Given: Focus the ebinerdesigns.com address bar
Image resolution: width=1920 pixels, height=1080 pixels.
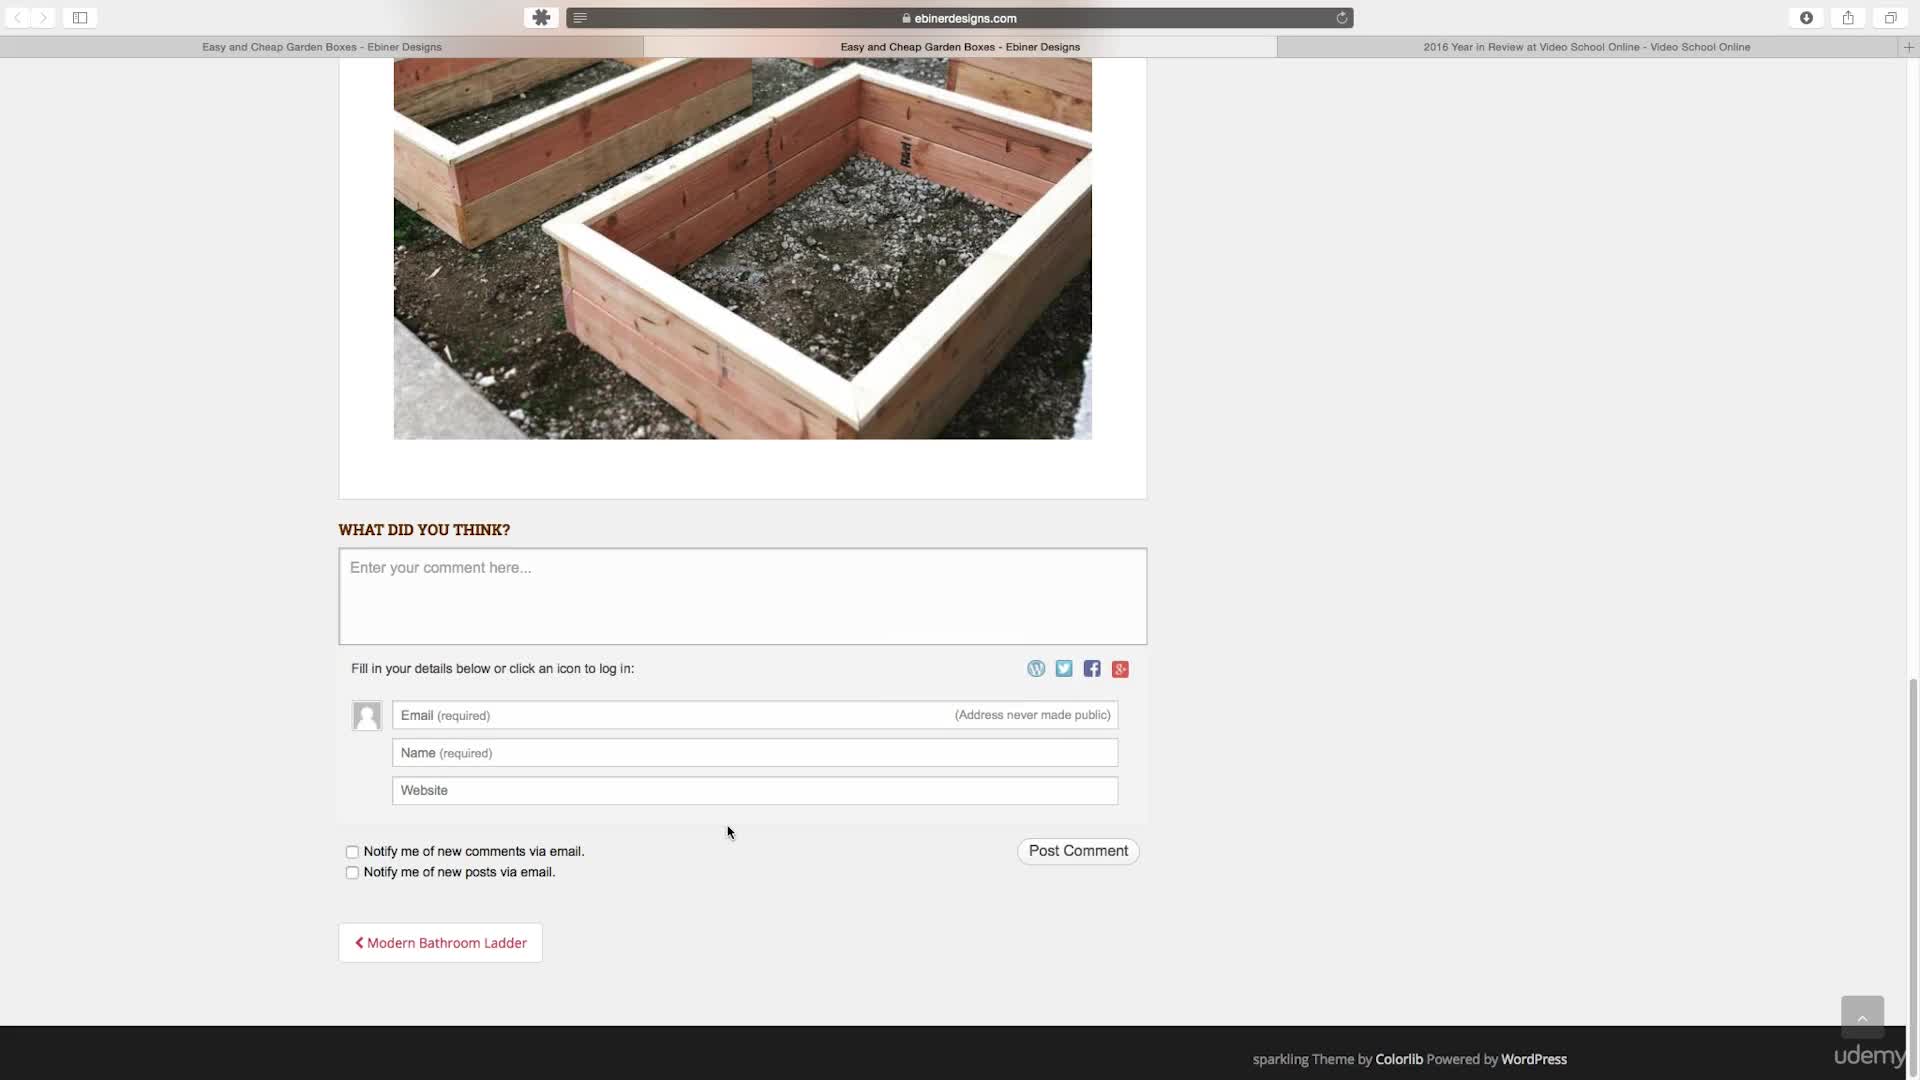Looking at the screenshot, I should (x=960, y=18).
